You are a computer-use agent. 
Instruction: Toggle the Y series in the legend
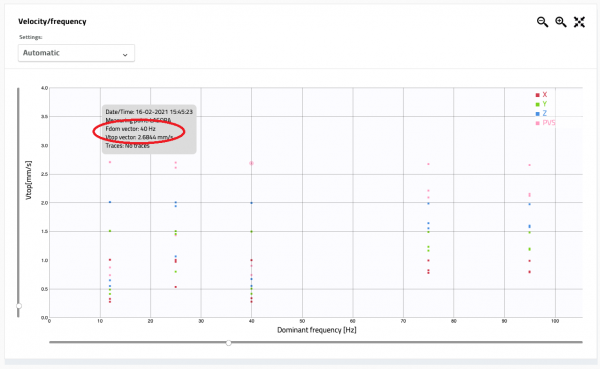[541, 104]
